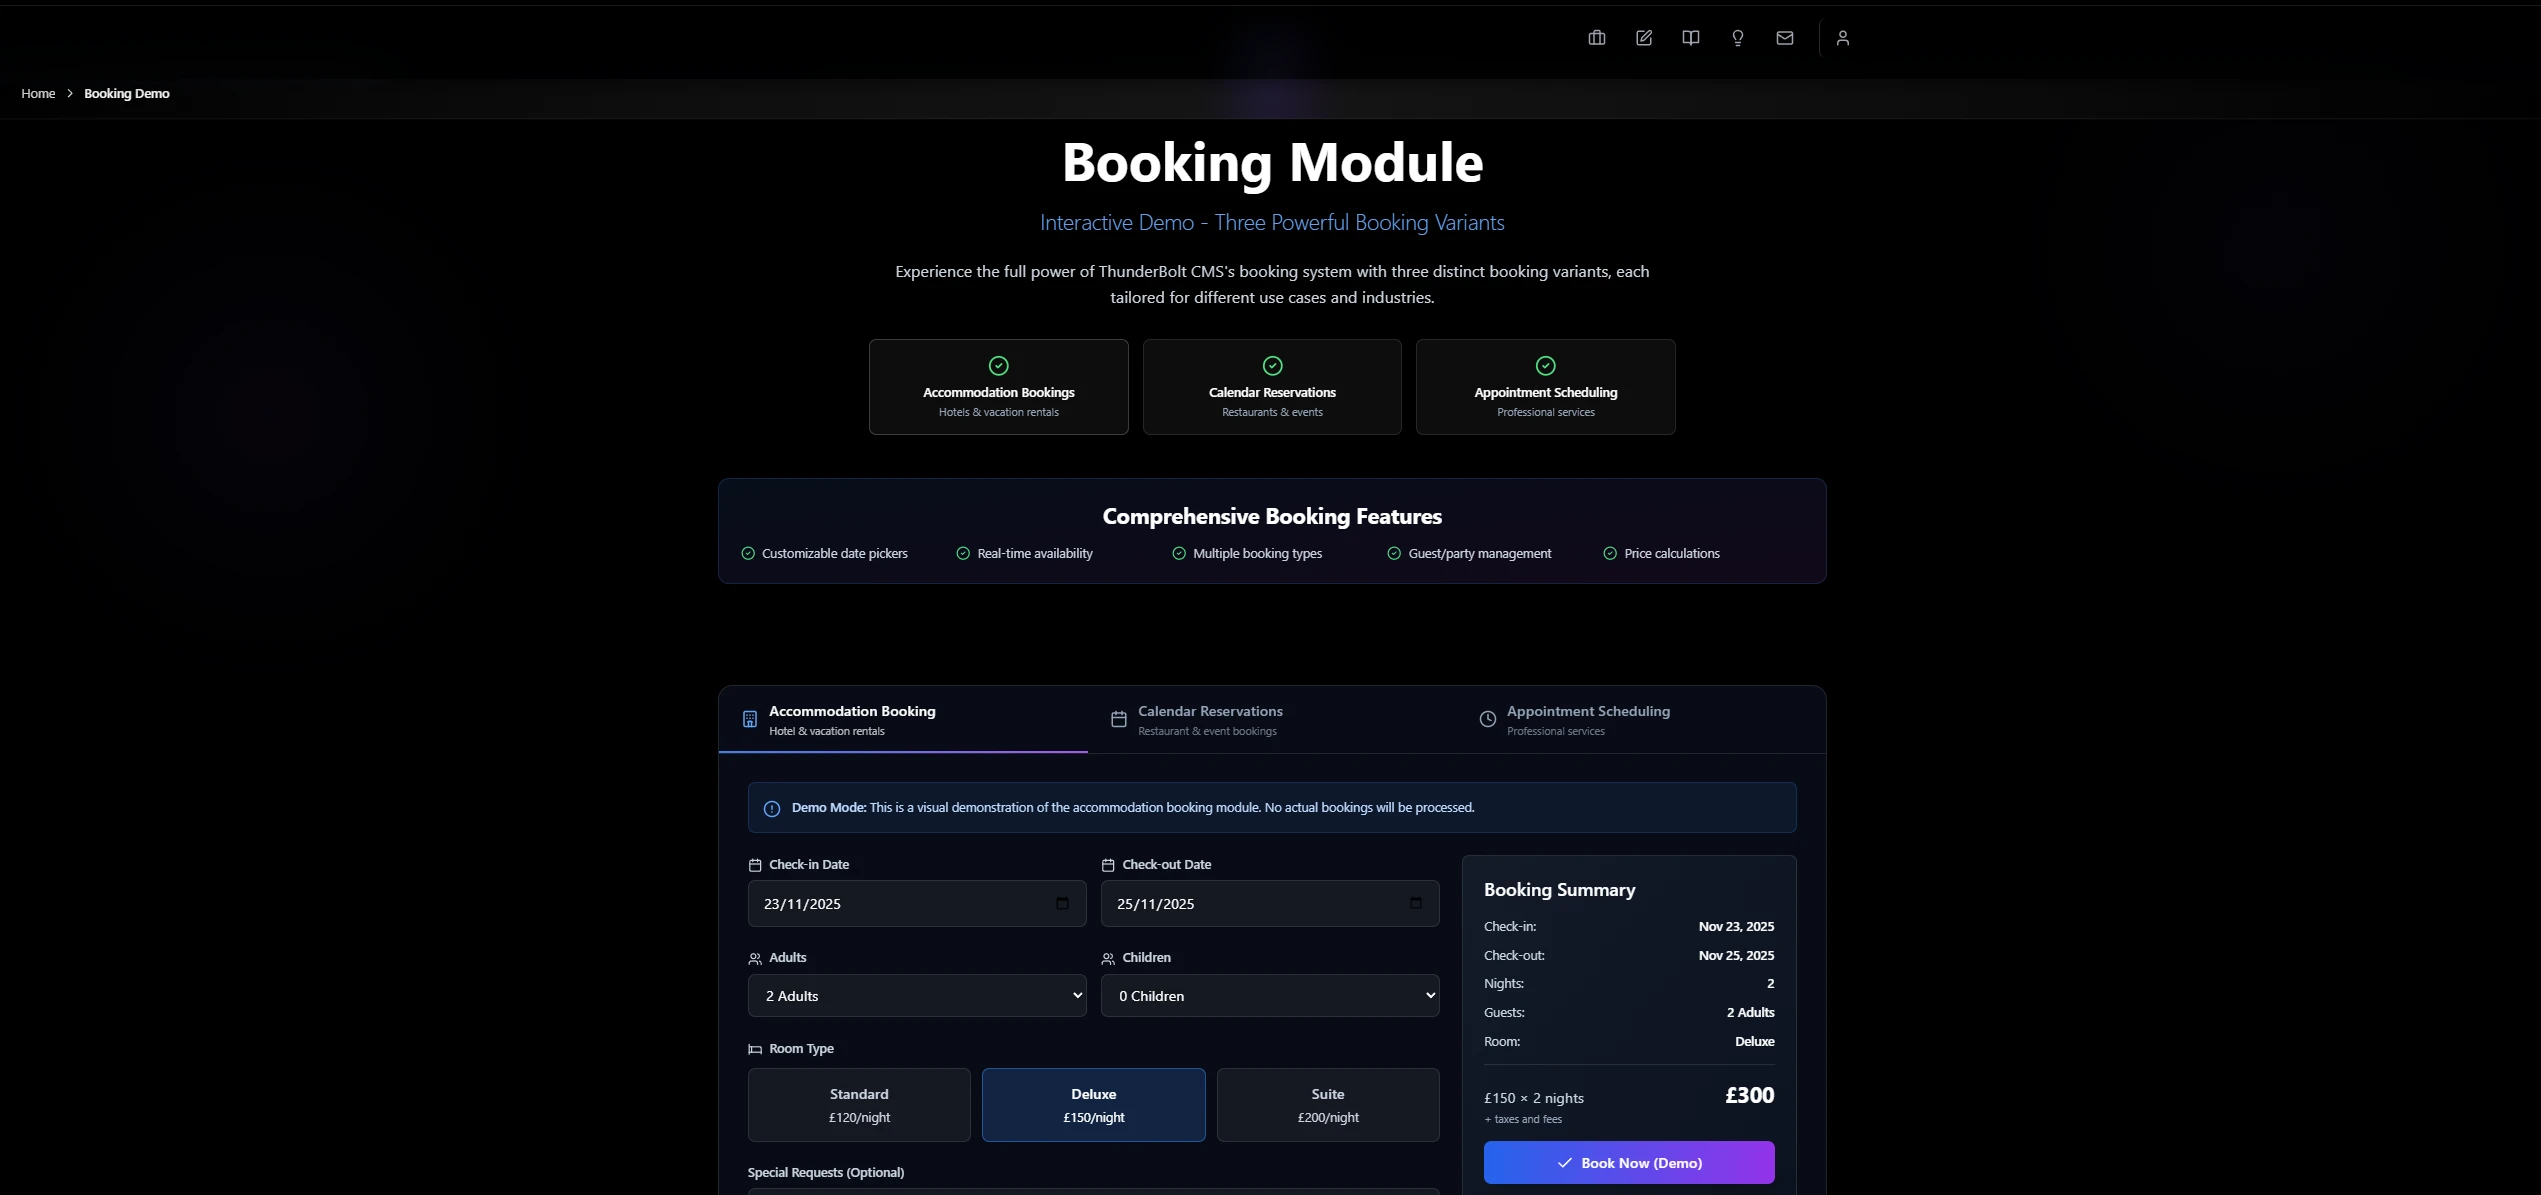
Task: Switch to the Calendar Reservations tab
Action: click(1209, 719)
